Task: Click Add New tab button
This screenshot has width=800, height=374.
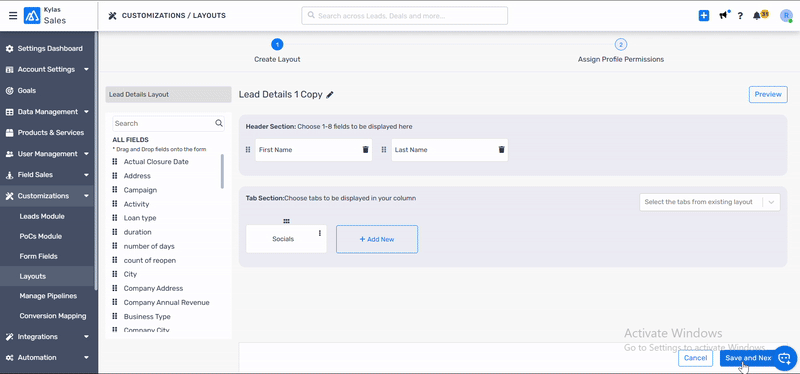Action: (x=377, y=239)
